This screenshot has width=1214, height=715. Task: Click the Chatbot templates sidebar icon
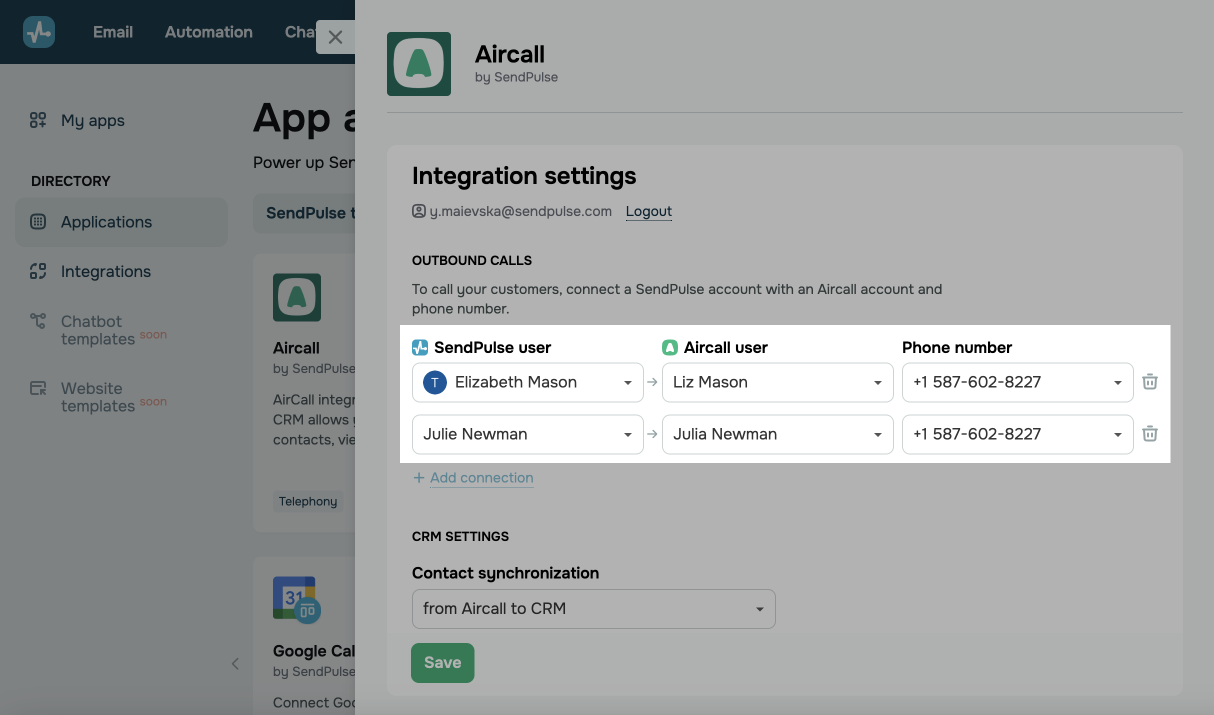38,321
